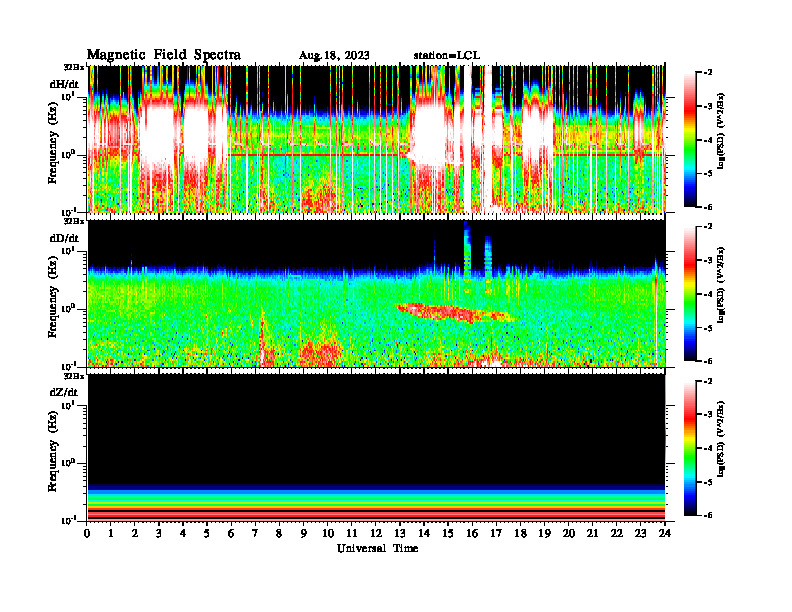This screenshot has width=792, height=612.
Task: Click the "Magnetic Field Spectra" title
Action: [164, 55]
